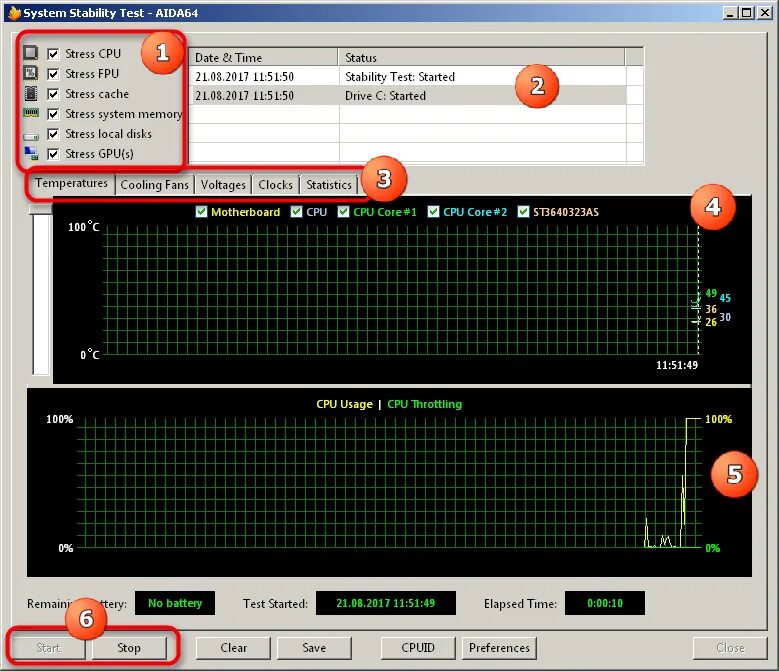779x671 pixels.
Task: Click the 11:51:49 timestamp under temperature graph
Action: pyautogui.click(x=677, y=365)
